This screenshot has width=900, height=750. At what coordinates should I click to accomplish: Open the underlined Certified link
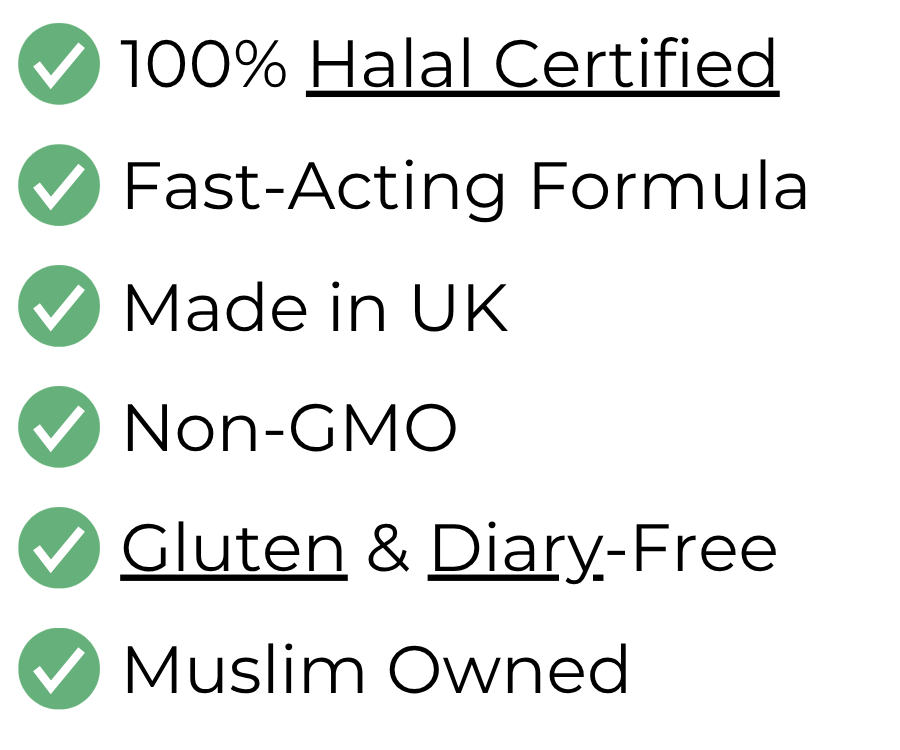[635, 64]
